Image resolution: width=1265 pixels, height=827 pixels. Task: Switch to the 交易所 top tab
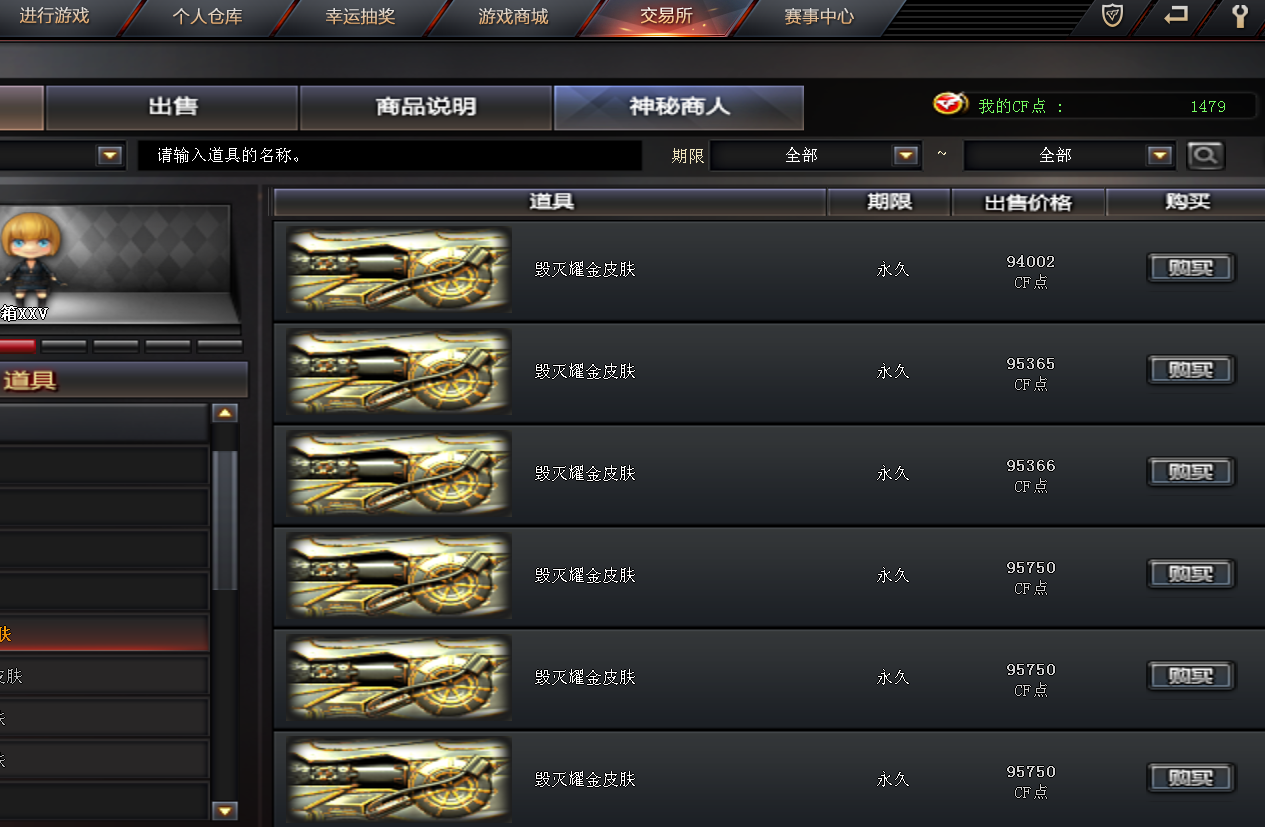pos(666,17)
